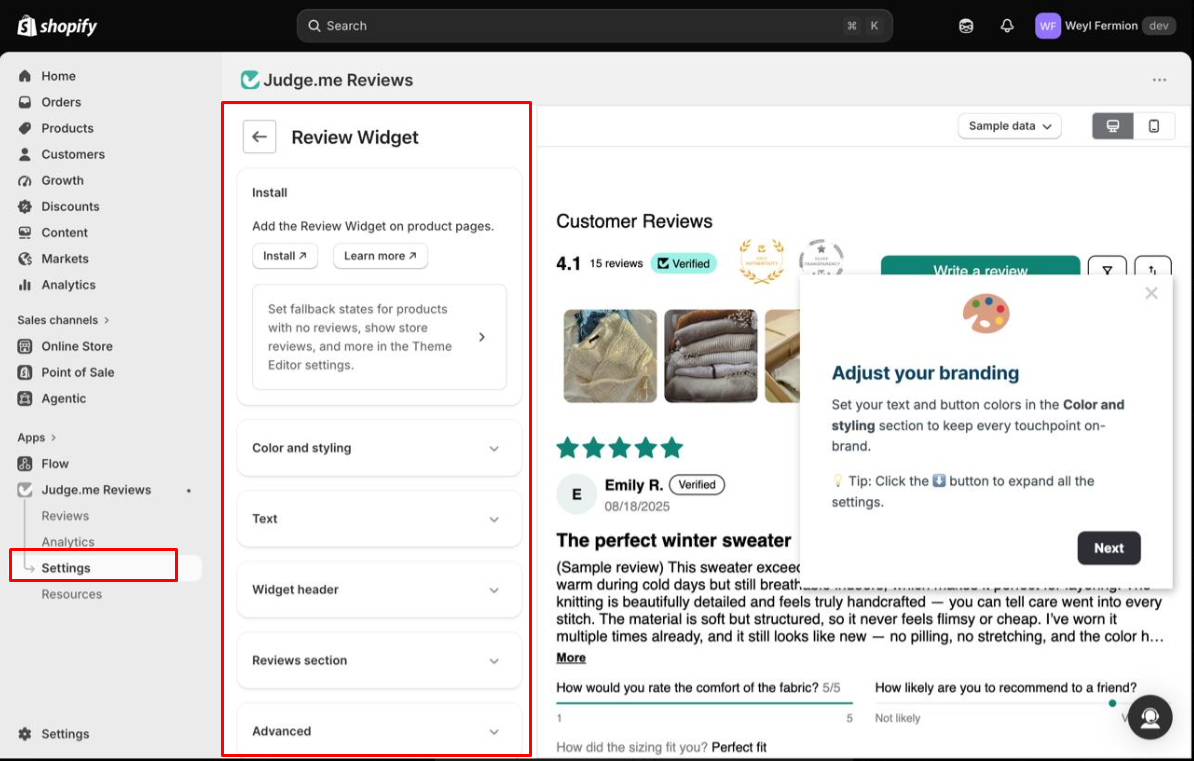Click the Home icon in sidebar

pos(25,76)
